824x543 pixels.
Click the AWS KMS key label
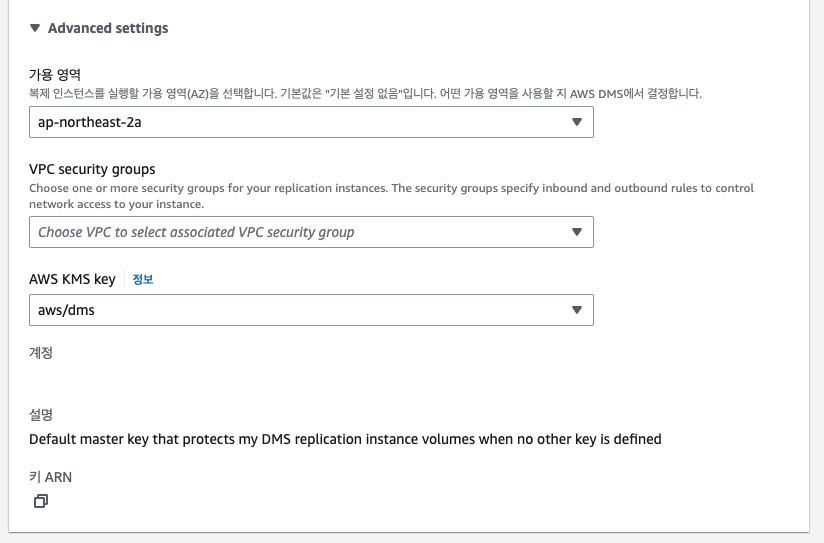(x=72, y=279)
